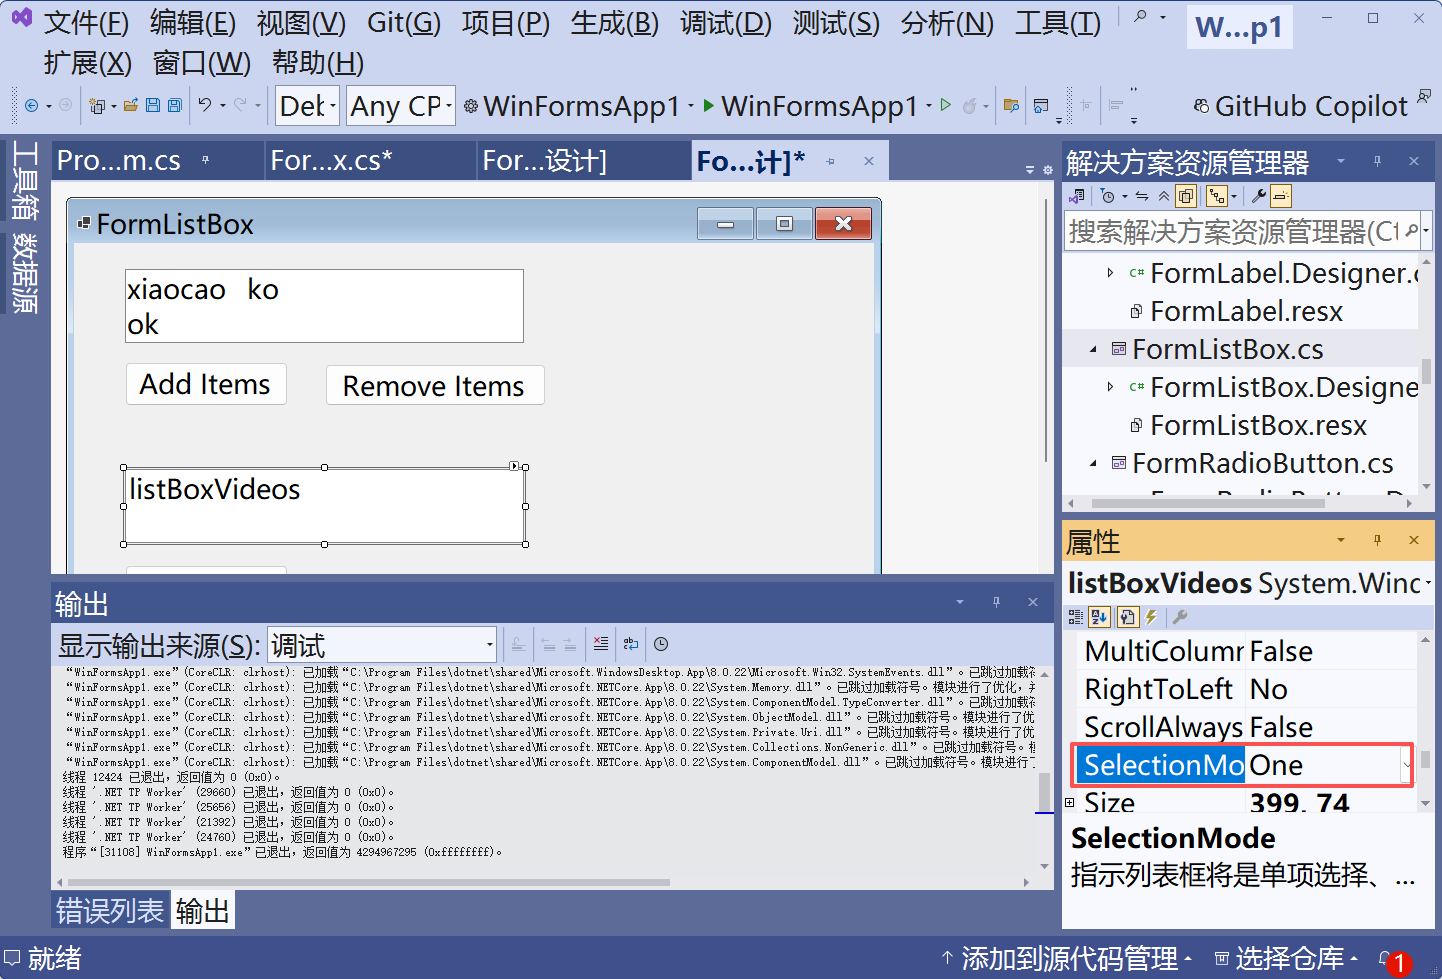1442x979 pixels.
Task: Toggle word wrap in the Output window
Action: [x=630, y=644]
